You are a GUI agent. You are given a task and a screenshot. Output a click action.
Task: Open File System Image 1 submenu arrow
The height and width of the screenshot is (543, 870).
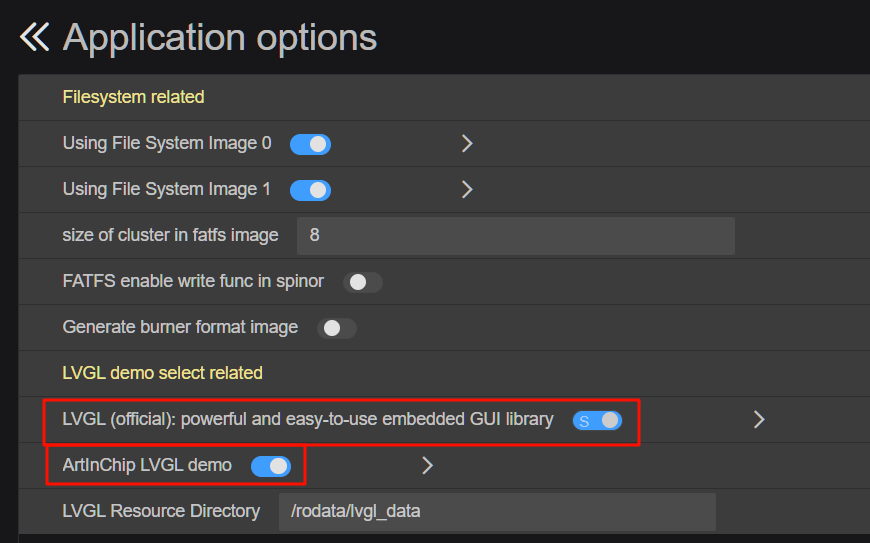coord(467,190)
